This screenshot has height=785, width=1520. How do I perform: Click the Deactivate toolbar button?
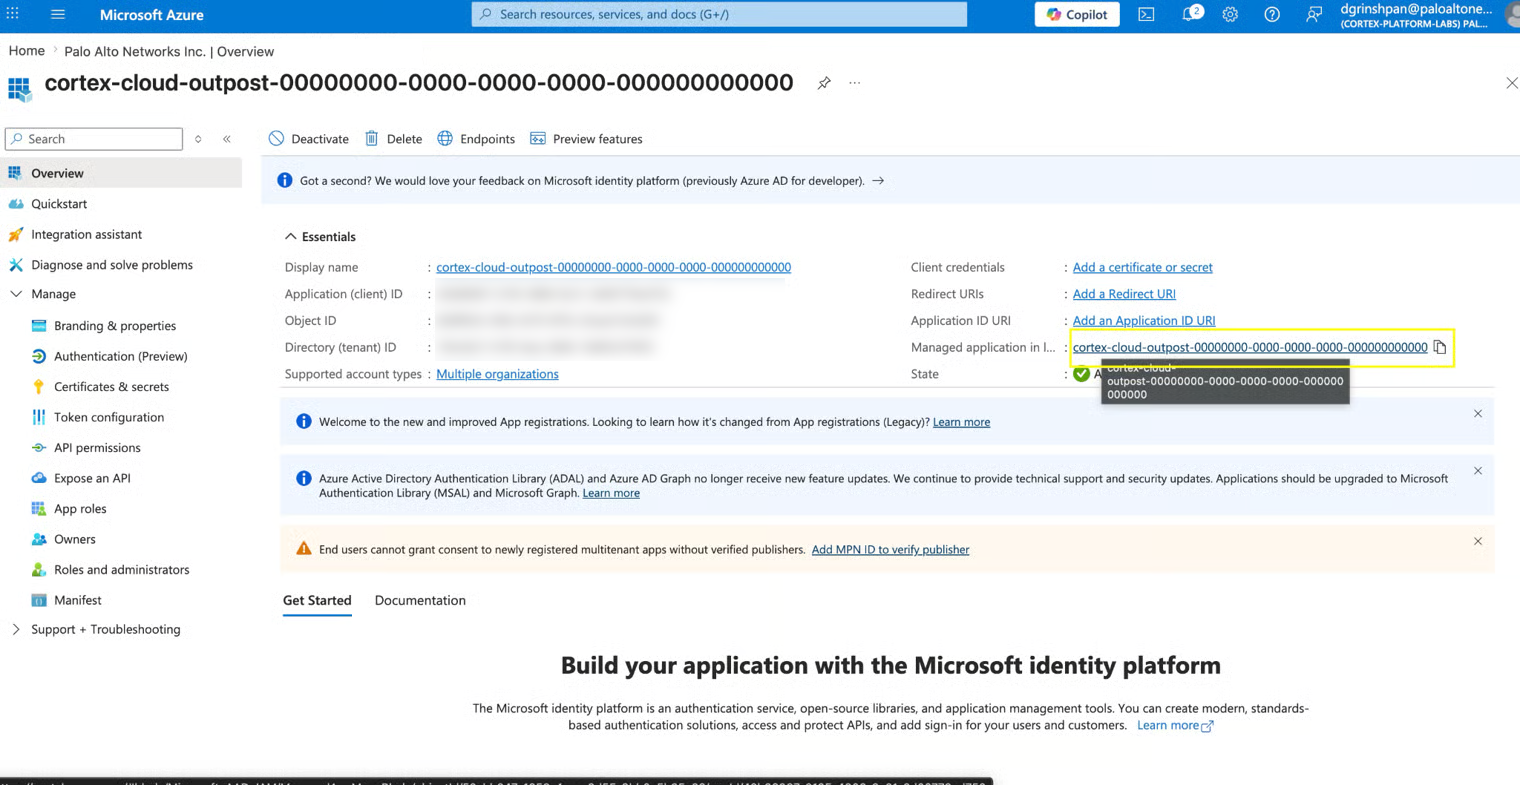309,139
